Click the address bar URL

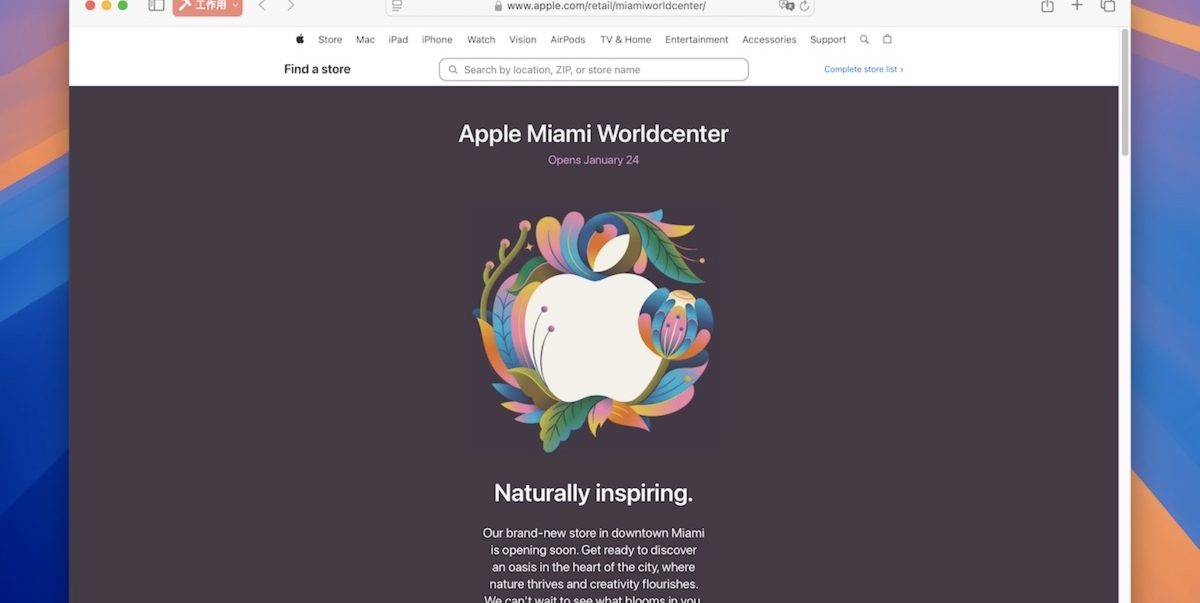coord(606,6)
